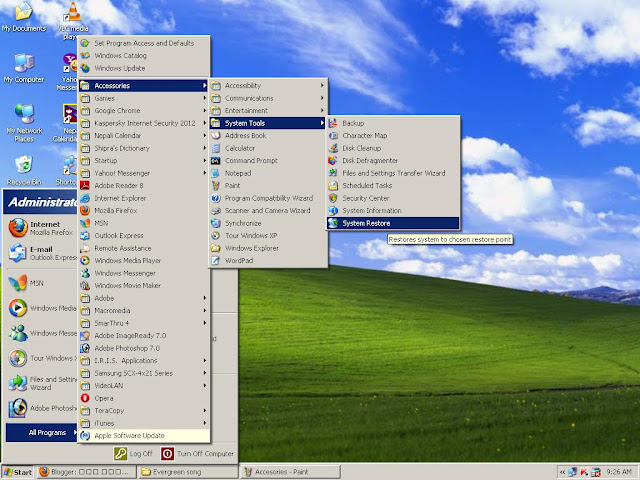Open Windows Update entry
This screenshot has width=640, height=480.
click(x=144, y=68)
